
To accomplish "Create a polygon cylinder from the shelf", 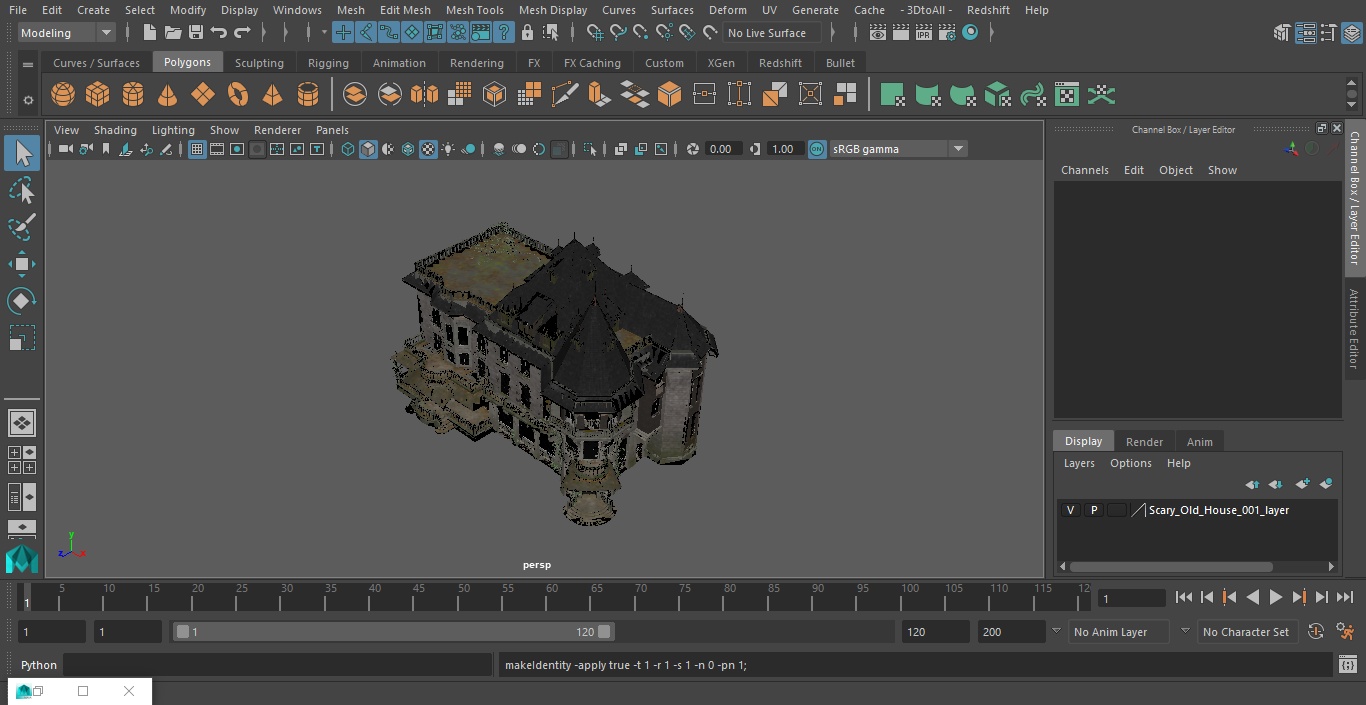I will point(133,95).
